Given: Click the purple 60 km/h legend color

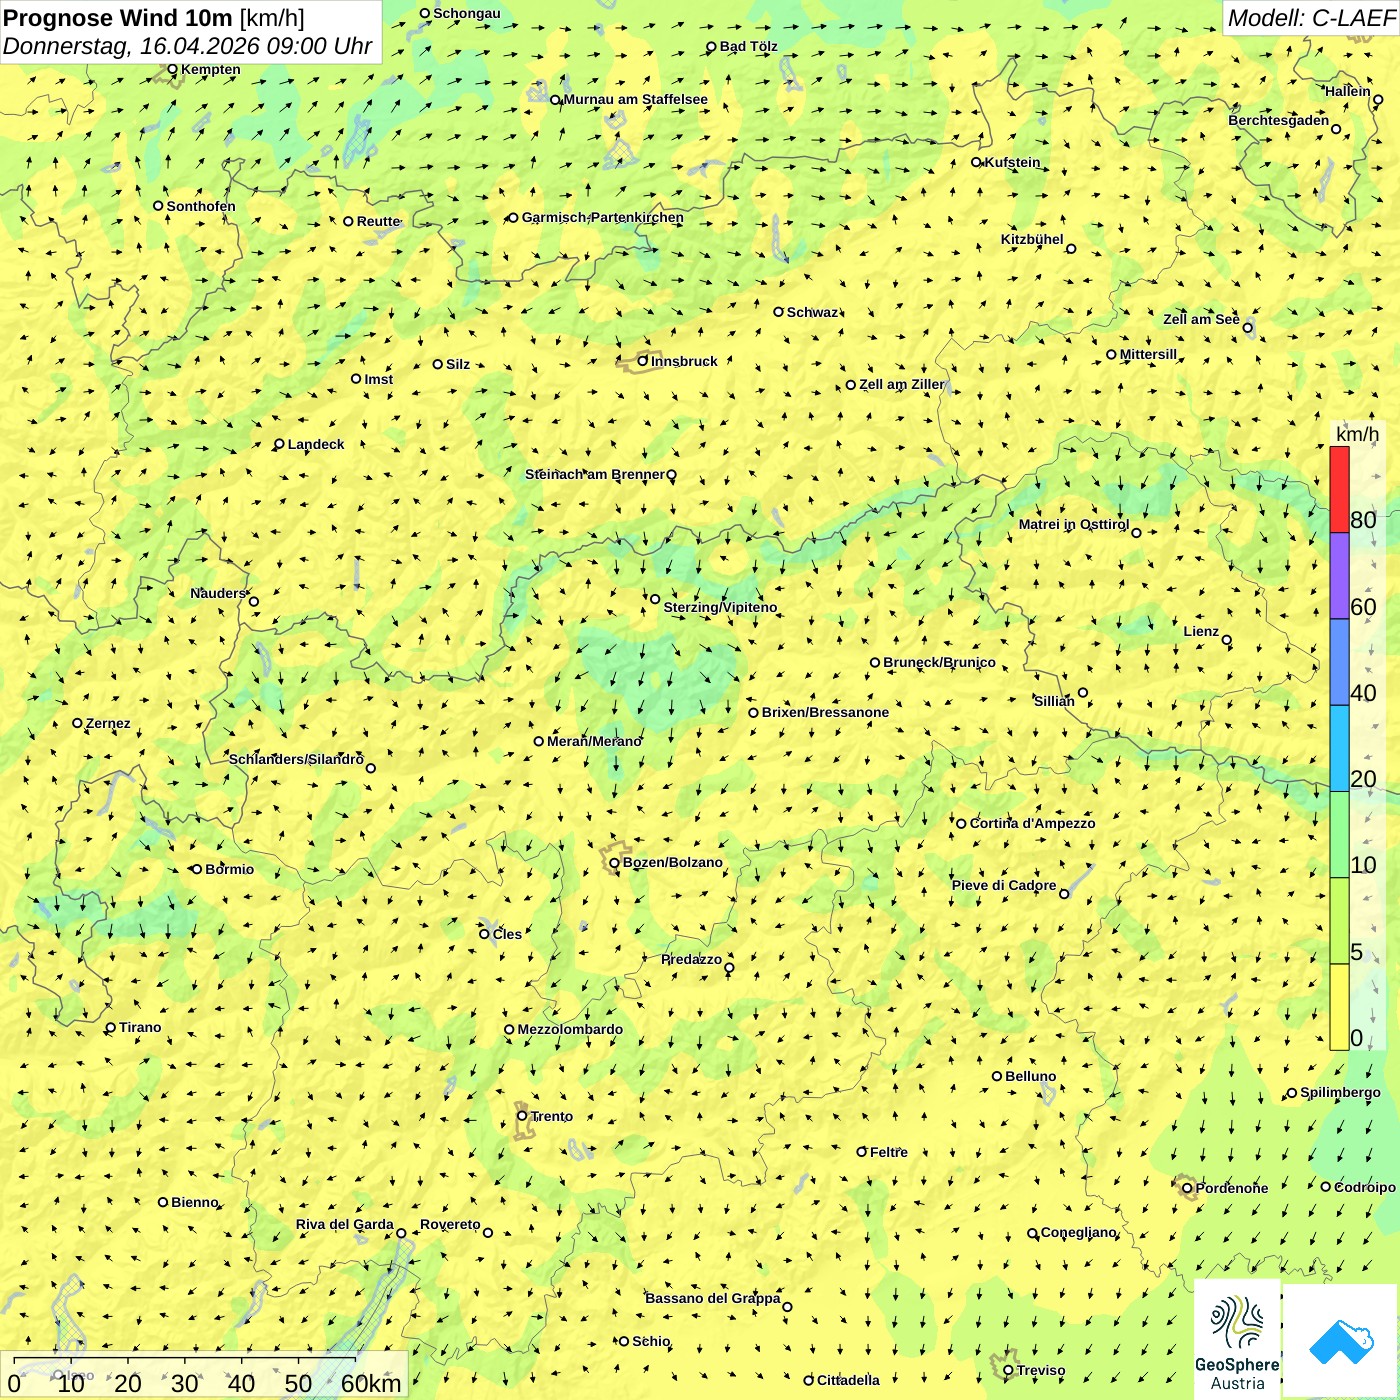Looking at the screenshot, I should pos(1339,576).
